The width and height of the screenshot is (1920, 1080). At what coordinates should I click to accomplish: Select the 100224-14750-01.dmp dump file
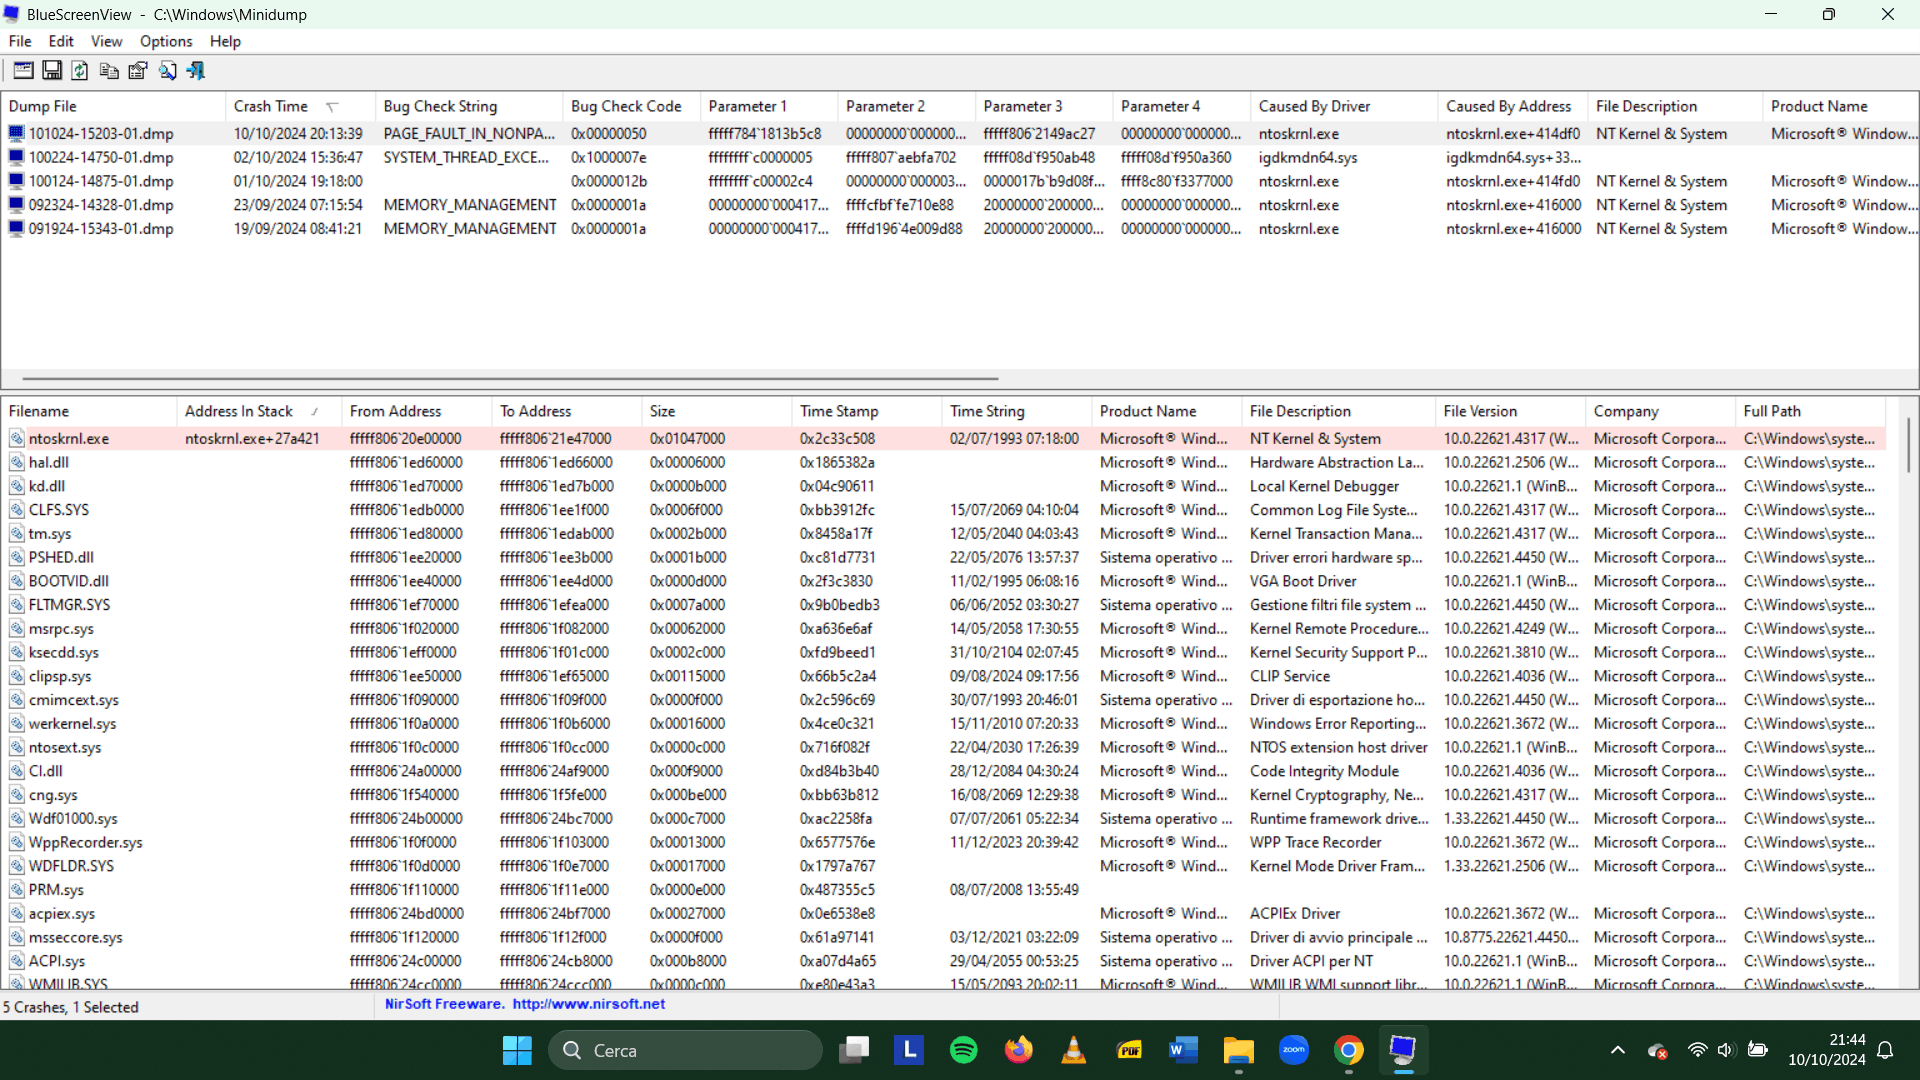pyautogui.click(x=100, y=157)
